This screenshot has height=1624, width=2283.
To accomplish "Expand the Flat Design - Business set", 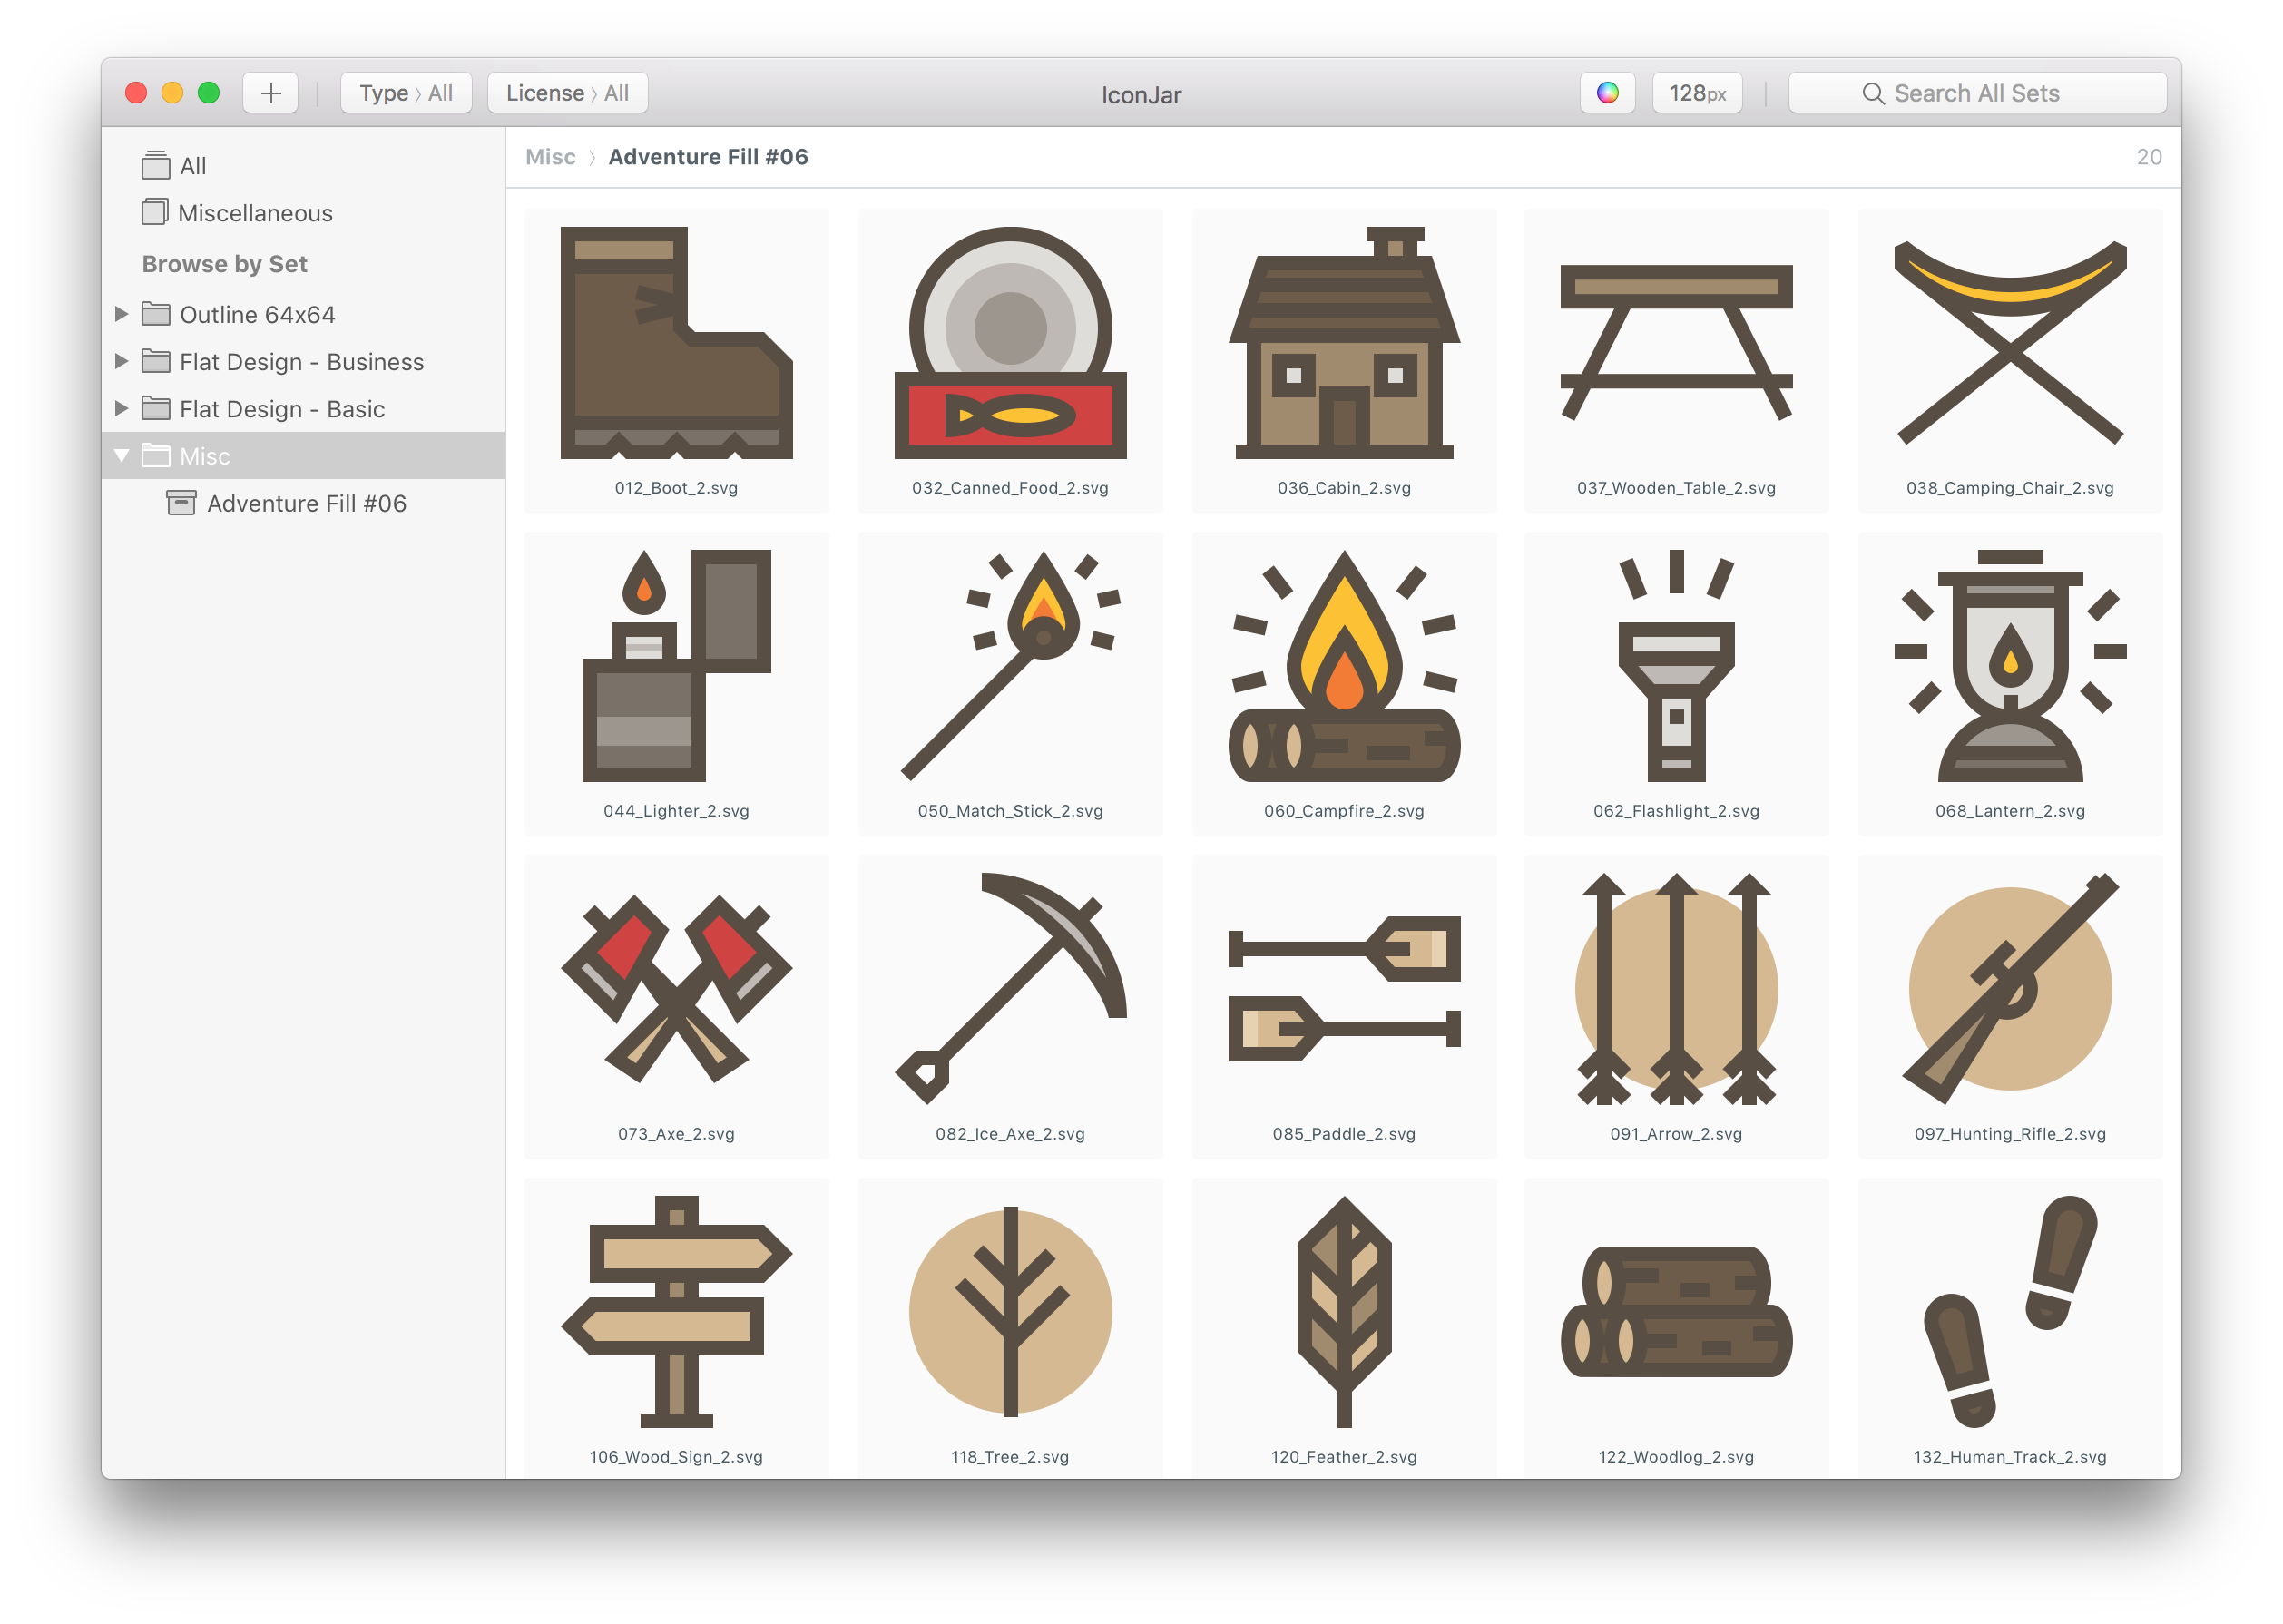I will tap(120, 361).
